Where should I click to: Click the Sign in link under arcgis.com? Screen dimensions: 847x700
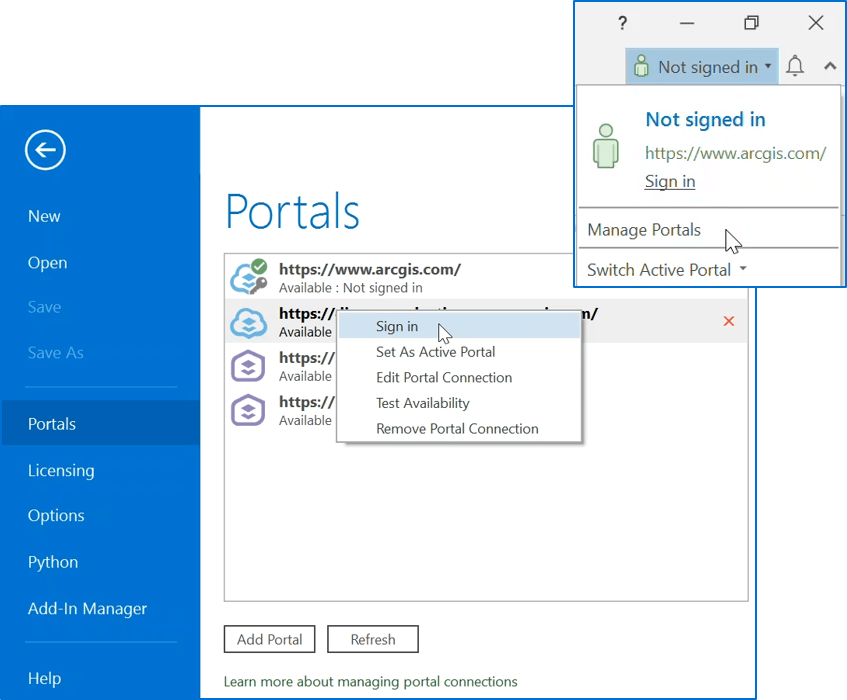pos(670,181)
